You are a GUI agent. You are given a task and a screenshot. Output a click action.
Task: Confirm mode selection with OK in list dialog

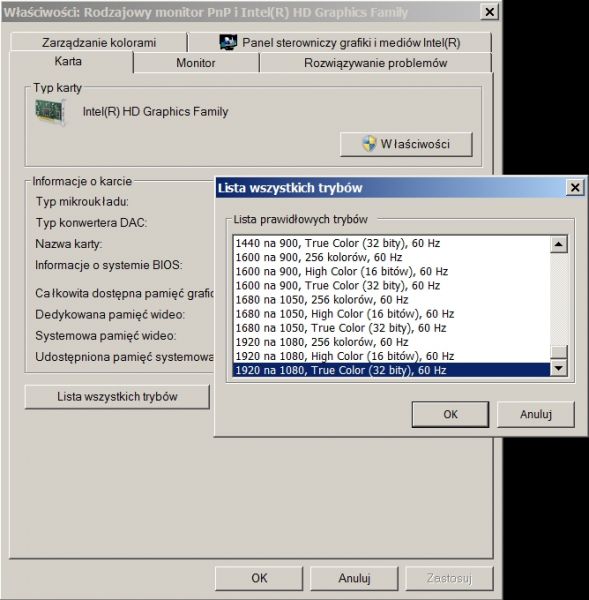pyautogui.click(x=450, y=414)
